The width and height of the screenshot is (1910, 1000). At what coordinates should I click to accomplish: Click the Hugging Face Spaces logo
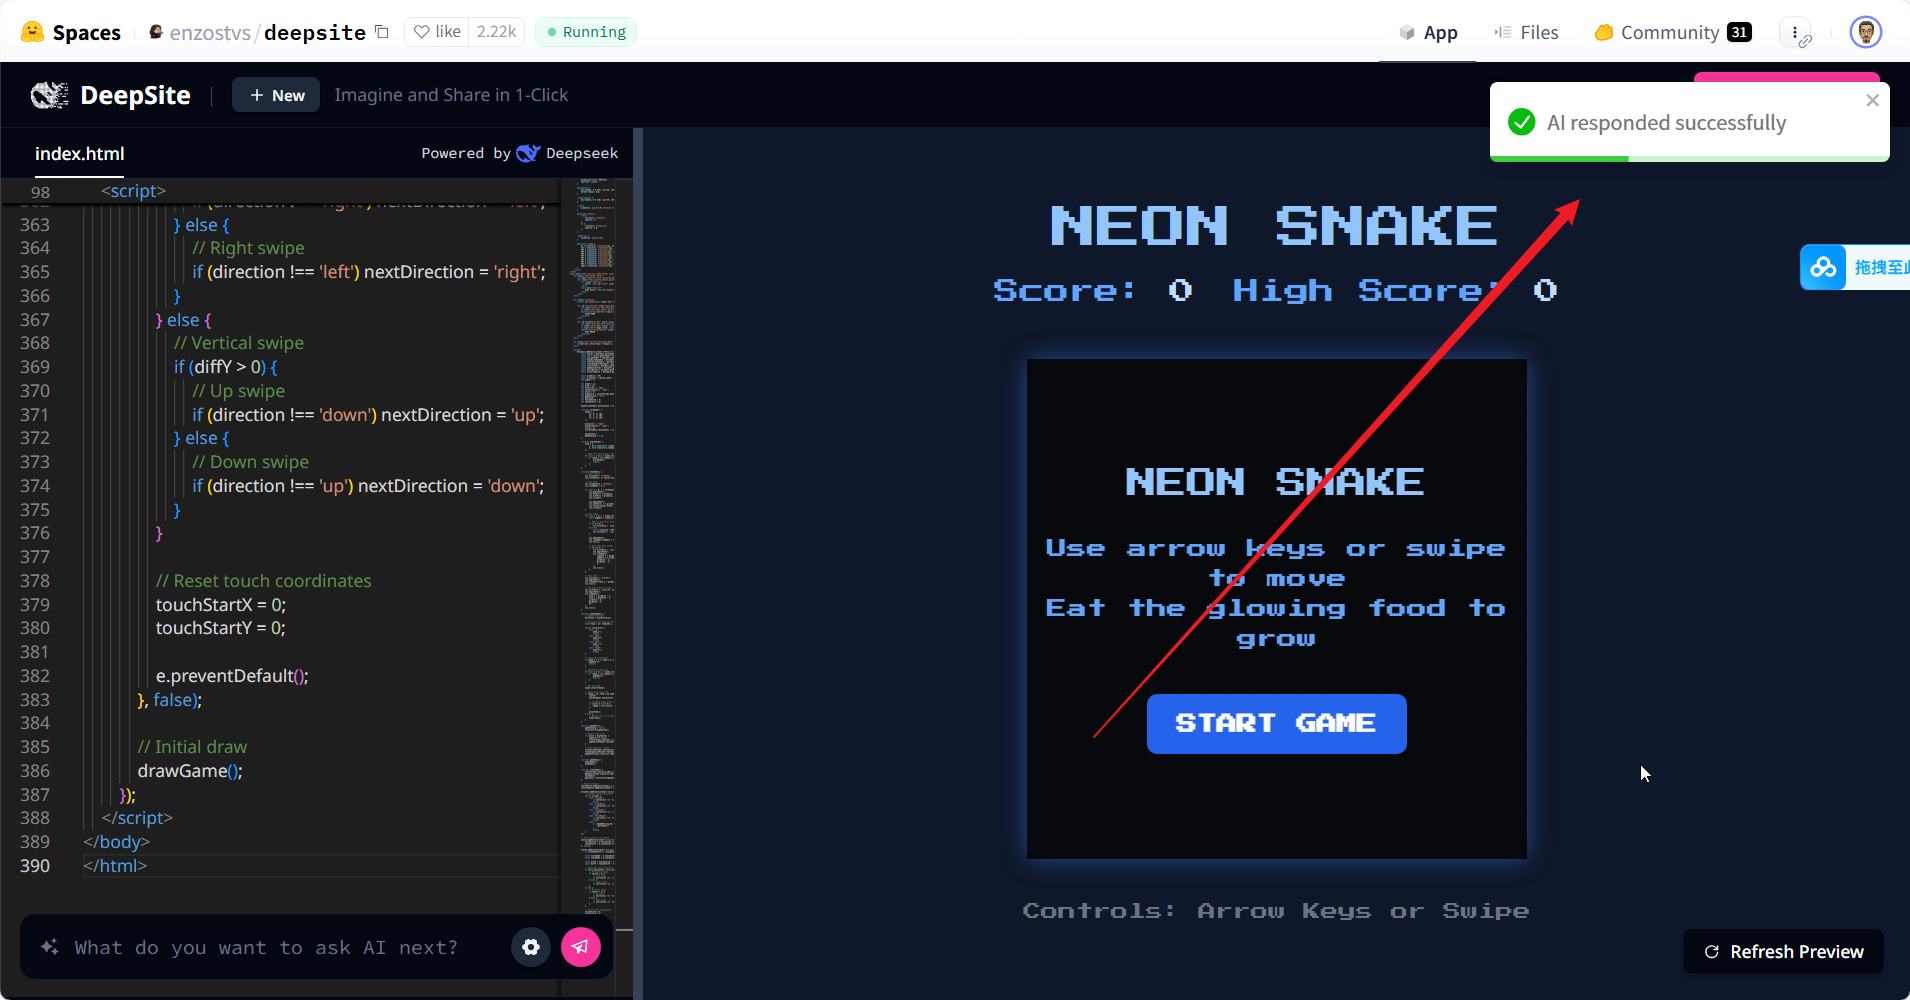(x=32, y=32)
